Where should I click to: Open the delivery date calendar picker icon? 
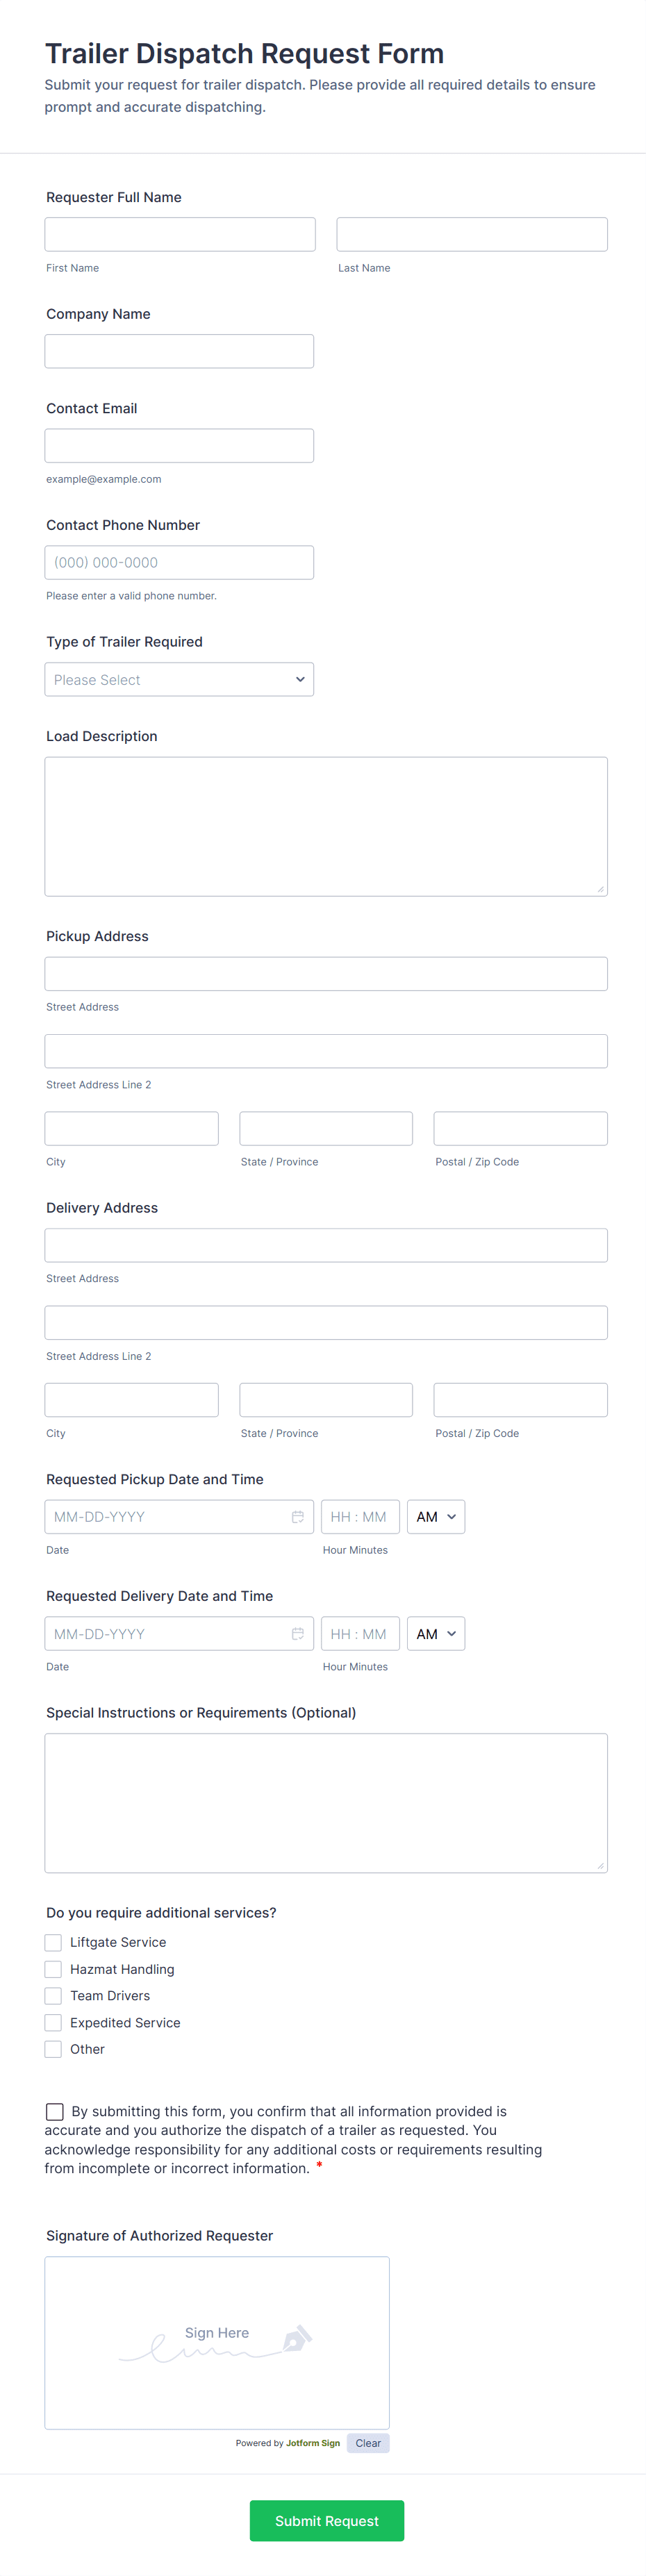click(297, 1634)
